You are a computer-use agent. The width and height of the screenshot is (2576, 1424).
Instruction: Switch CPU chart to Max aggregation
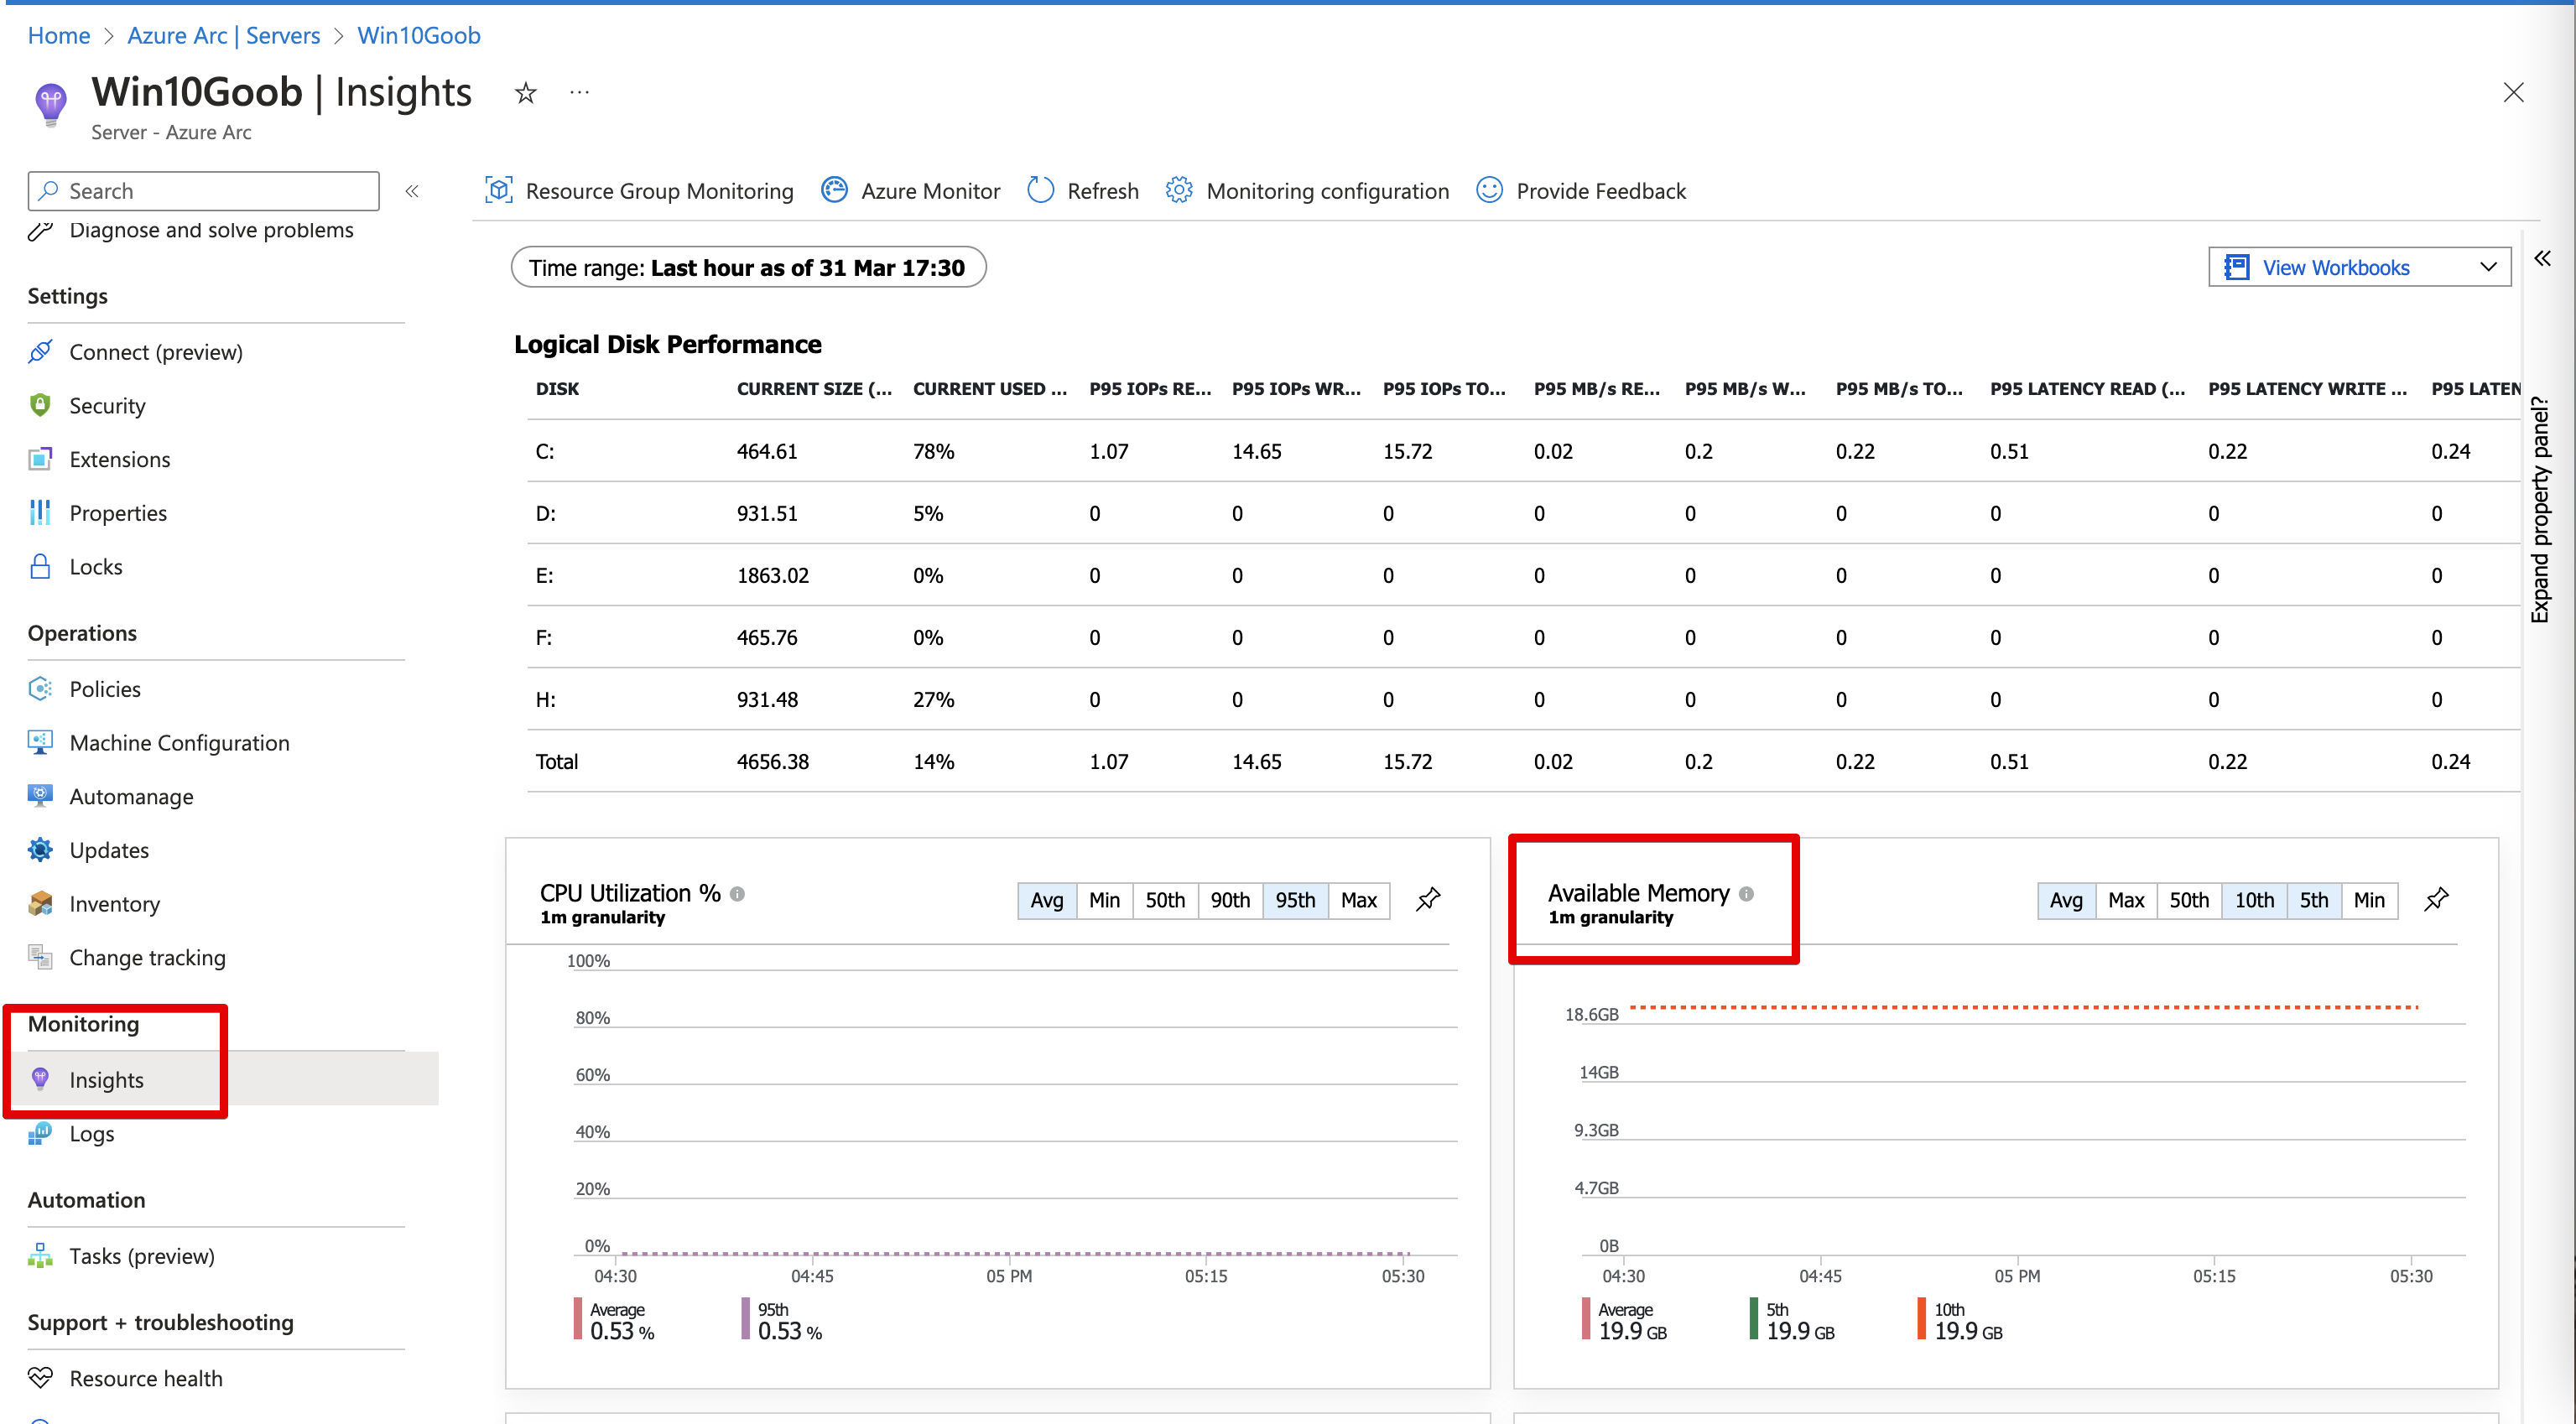click(1359, 900)
